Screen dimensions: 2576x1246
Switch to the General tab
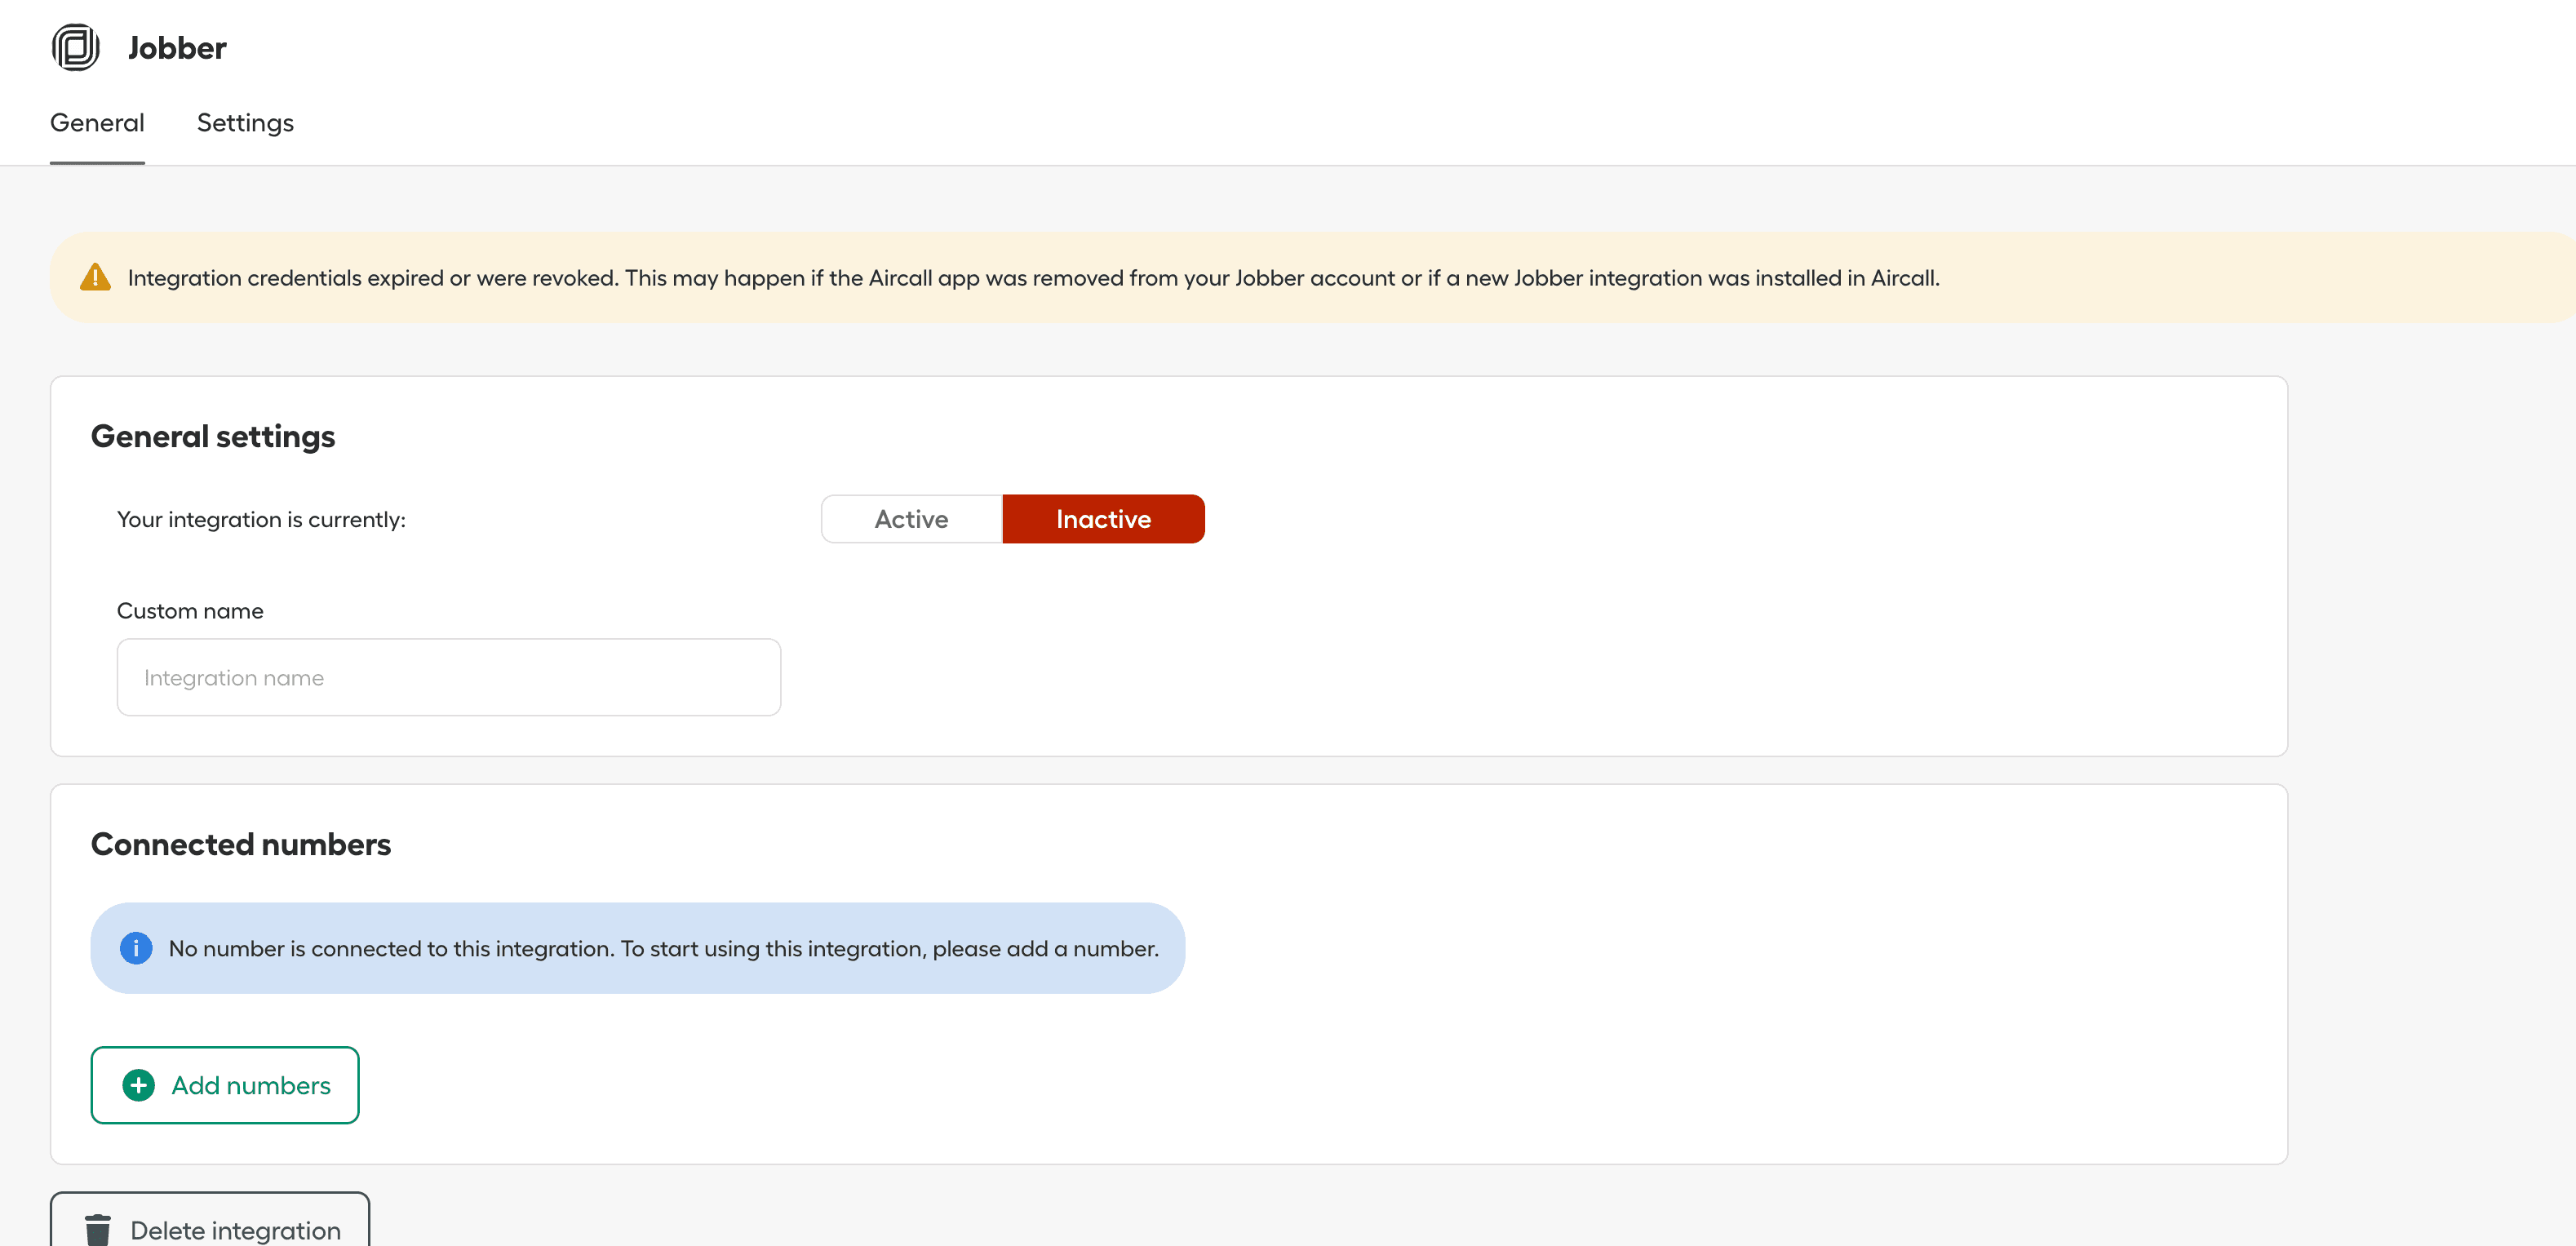point(97,123)
